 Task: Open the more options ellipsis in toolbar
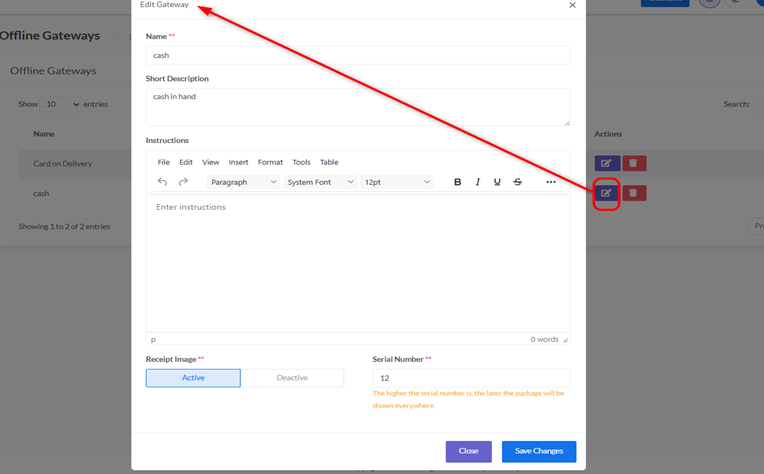[x=551, y=182]
